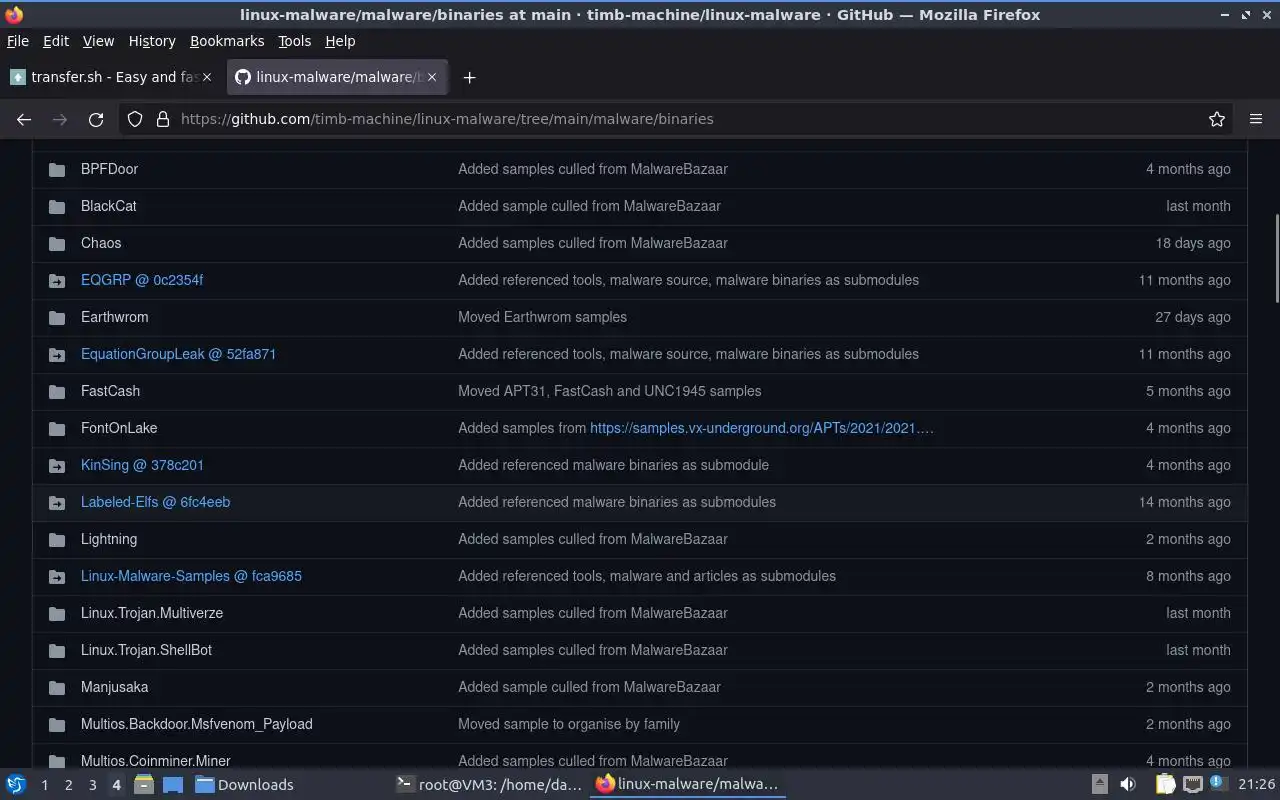Click the volume speaker tray icon
This screenshot has height=800, width=1280.
click(1128, 785)
